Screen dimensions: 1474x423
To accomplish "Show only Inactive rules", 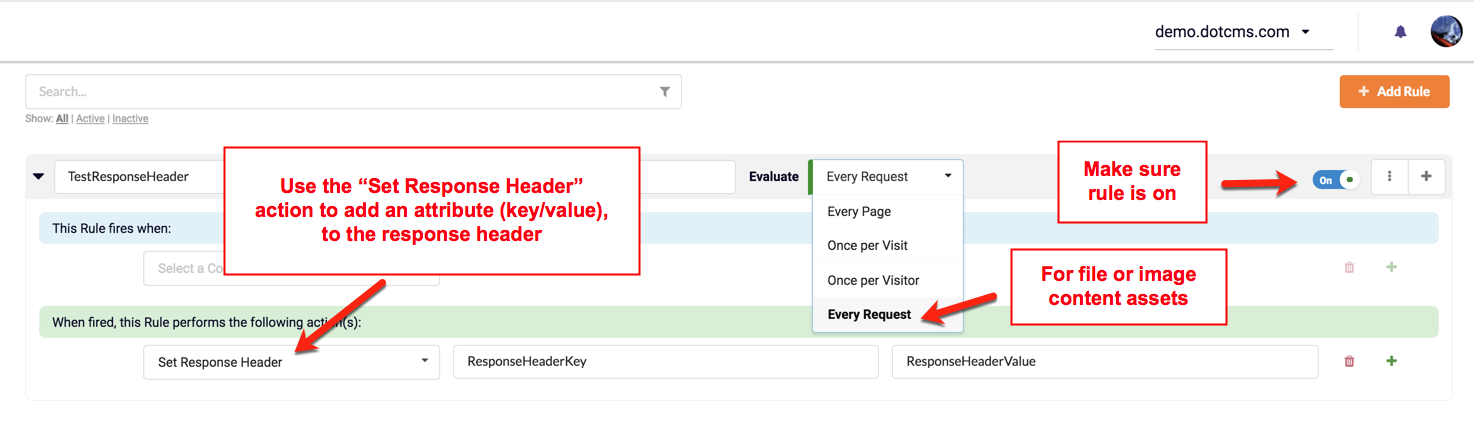I will [x=130, y=119].
